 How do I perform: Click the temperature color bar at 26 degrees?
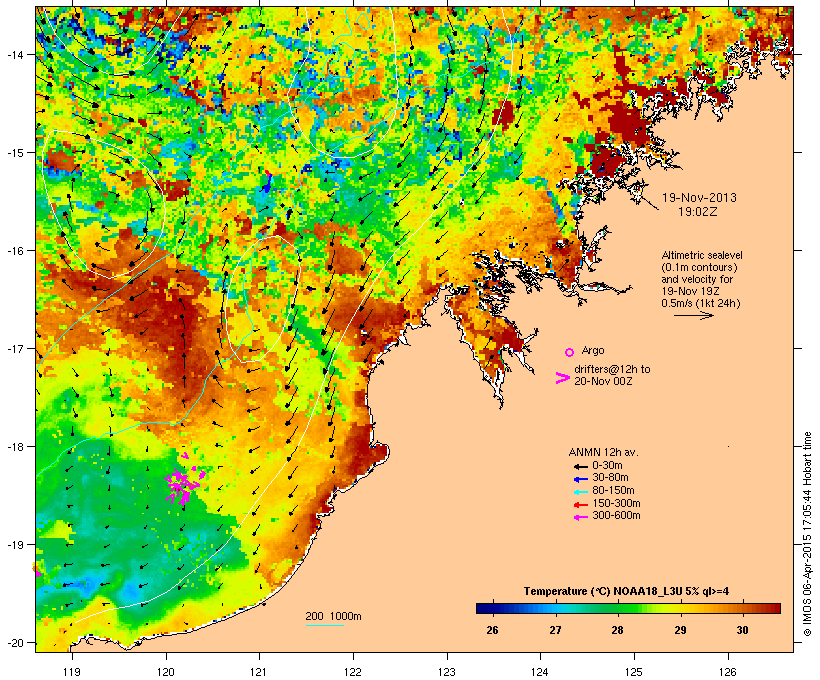coord(492,608)
